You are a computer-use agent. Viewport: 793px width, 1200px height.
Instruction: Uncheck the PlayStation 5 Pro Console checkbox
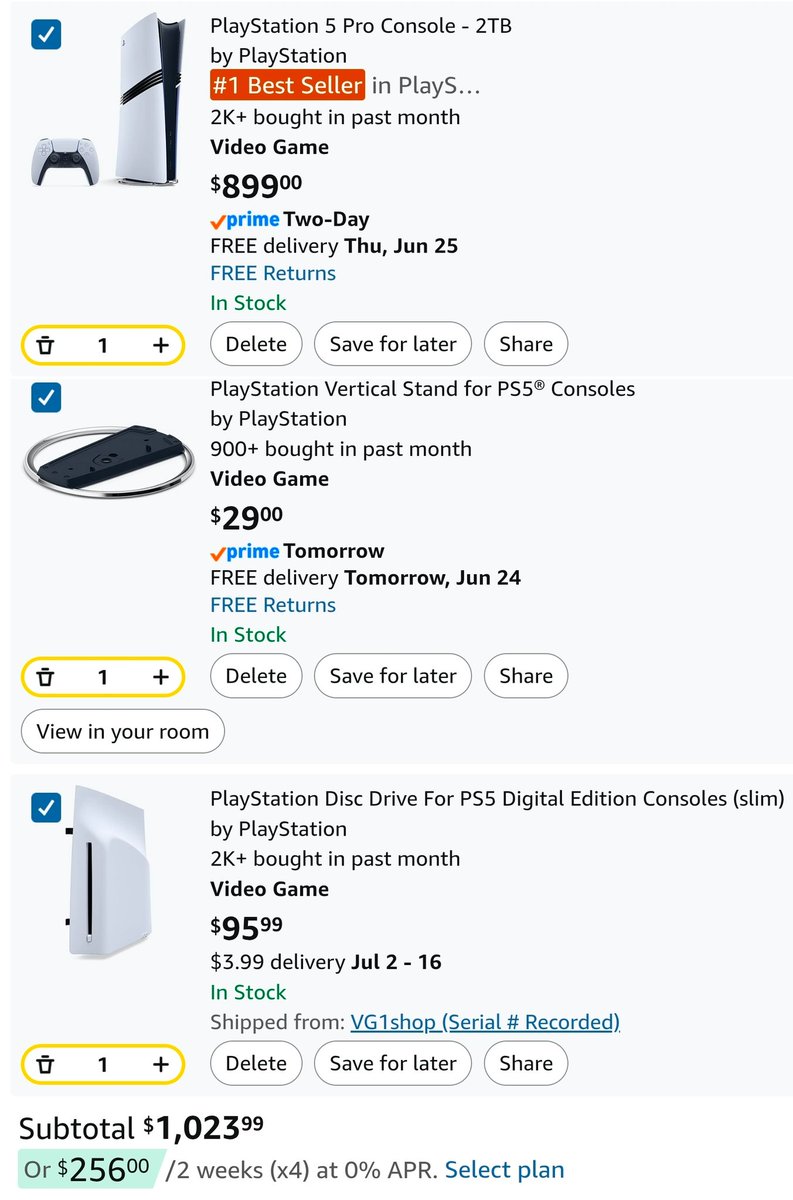[x=46, y=35]
